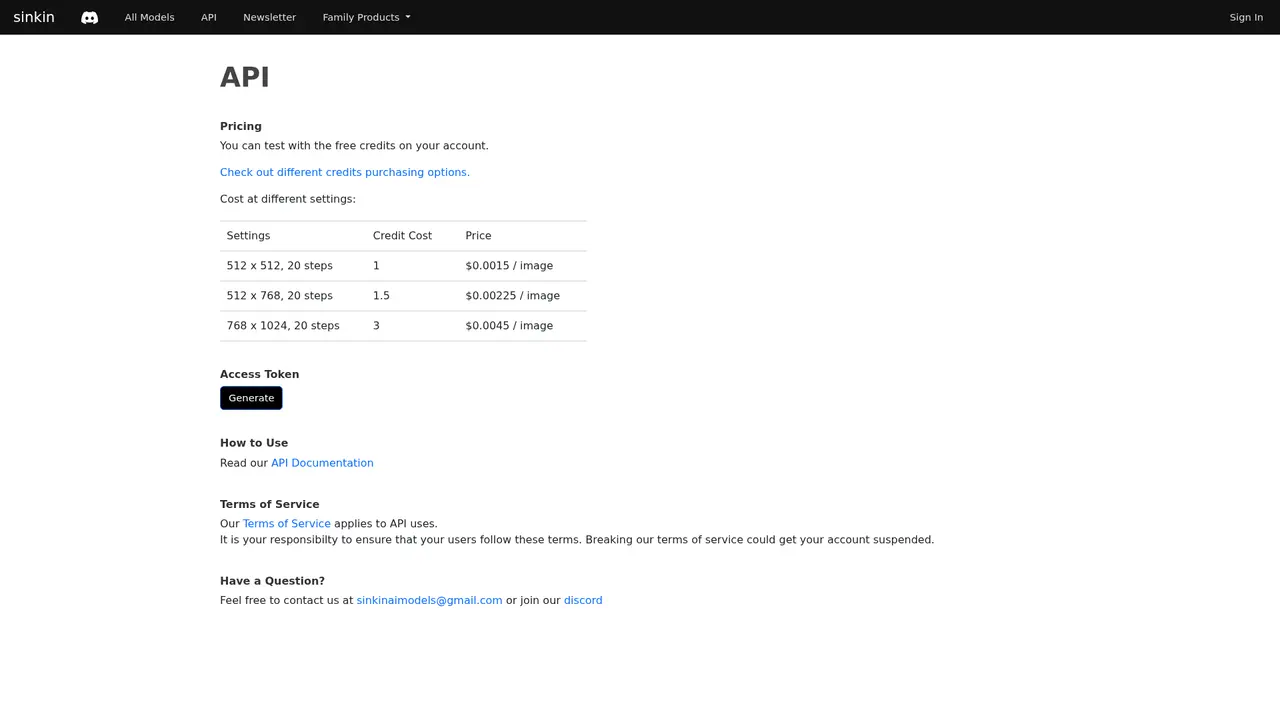The height and width of the screenshot is (720, 1280).
Task: Click the '$0.0045 / image' price cell
Action: pyautogui.click(x=523, y=326)
